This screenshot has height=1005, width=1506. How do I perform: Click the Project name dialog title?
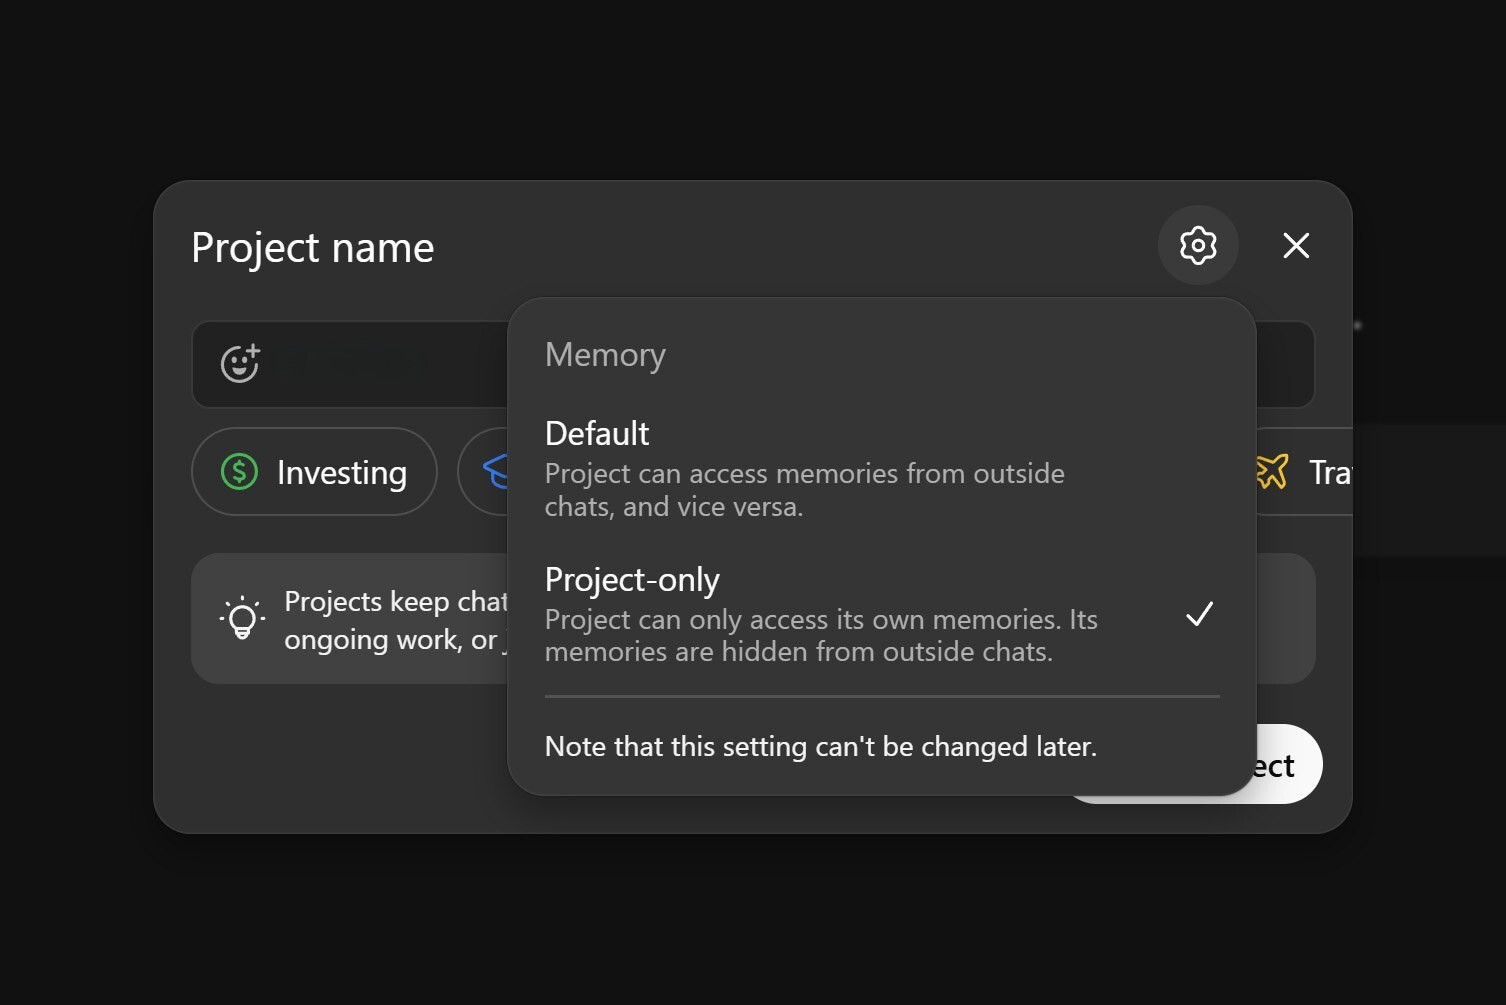(312, 248)
